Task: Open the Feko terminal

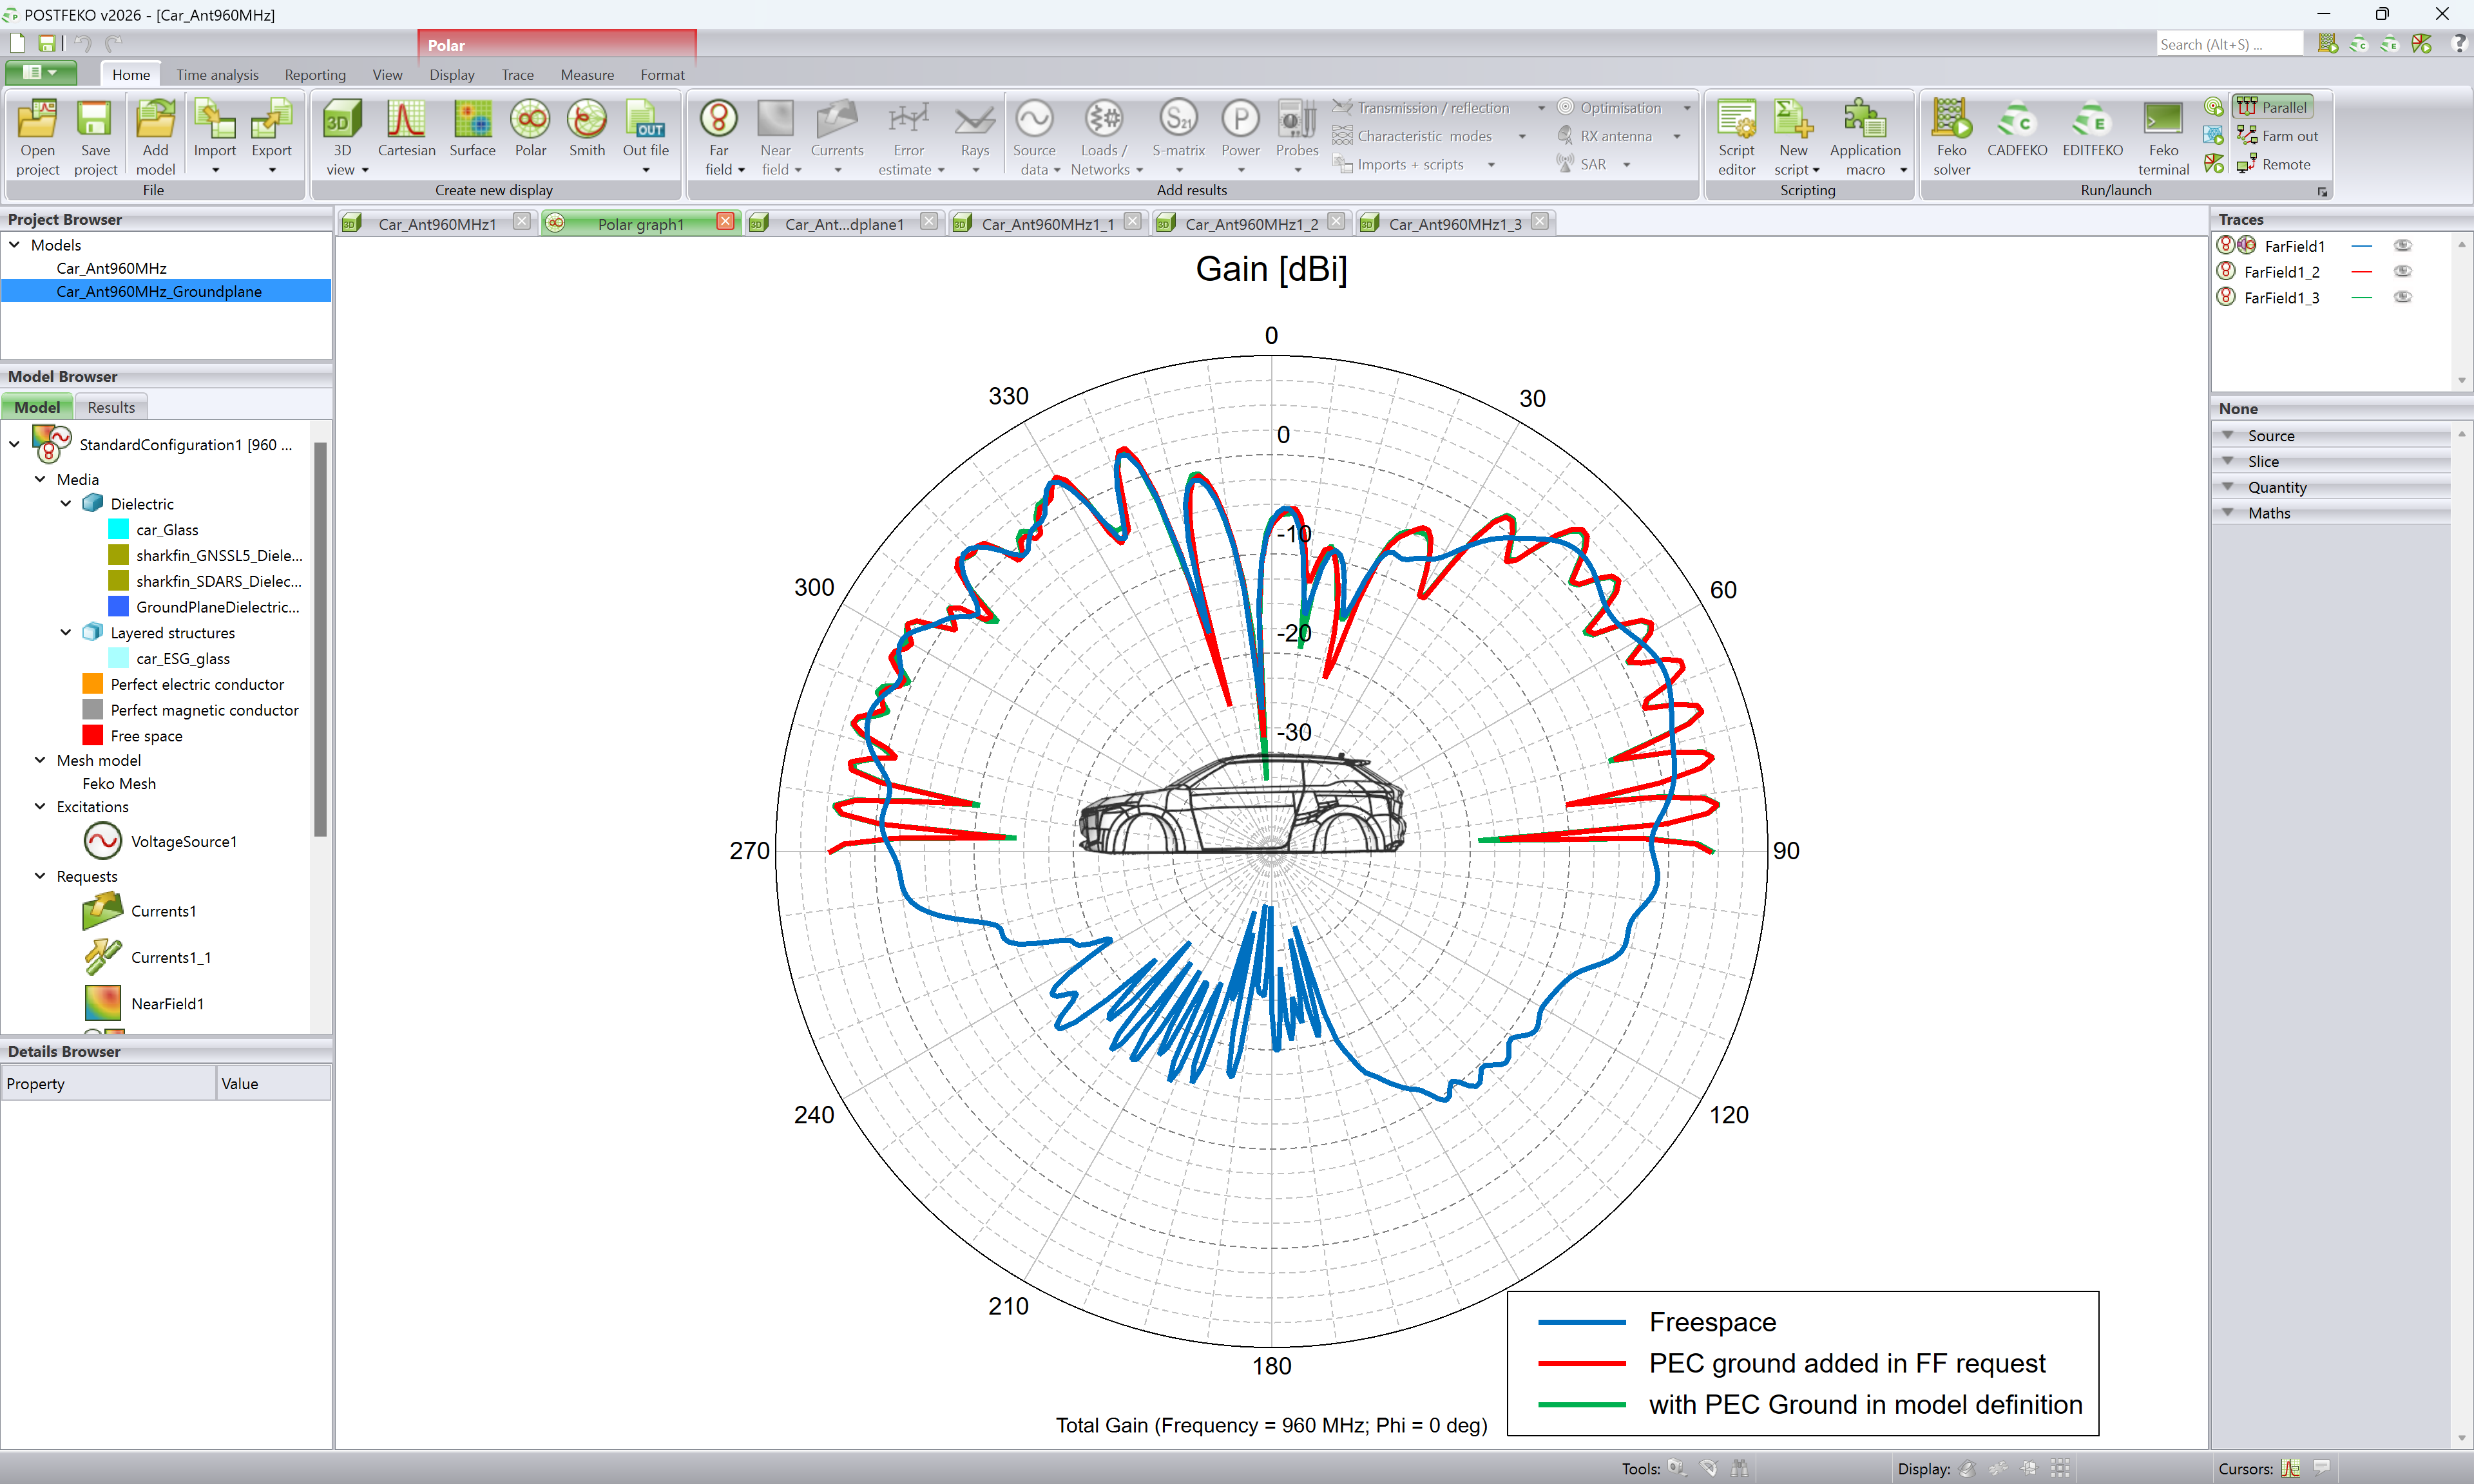Action: [x=2163, y=137]
